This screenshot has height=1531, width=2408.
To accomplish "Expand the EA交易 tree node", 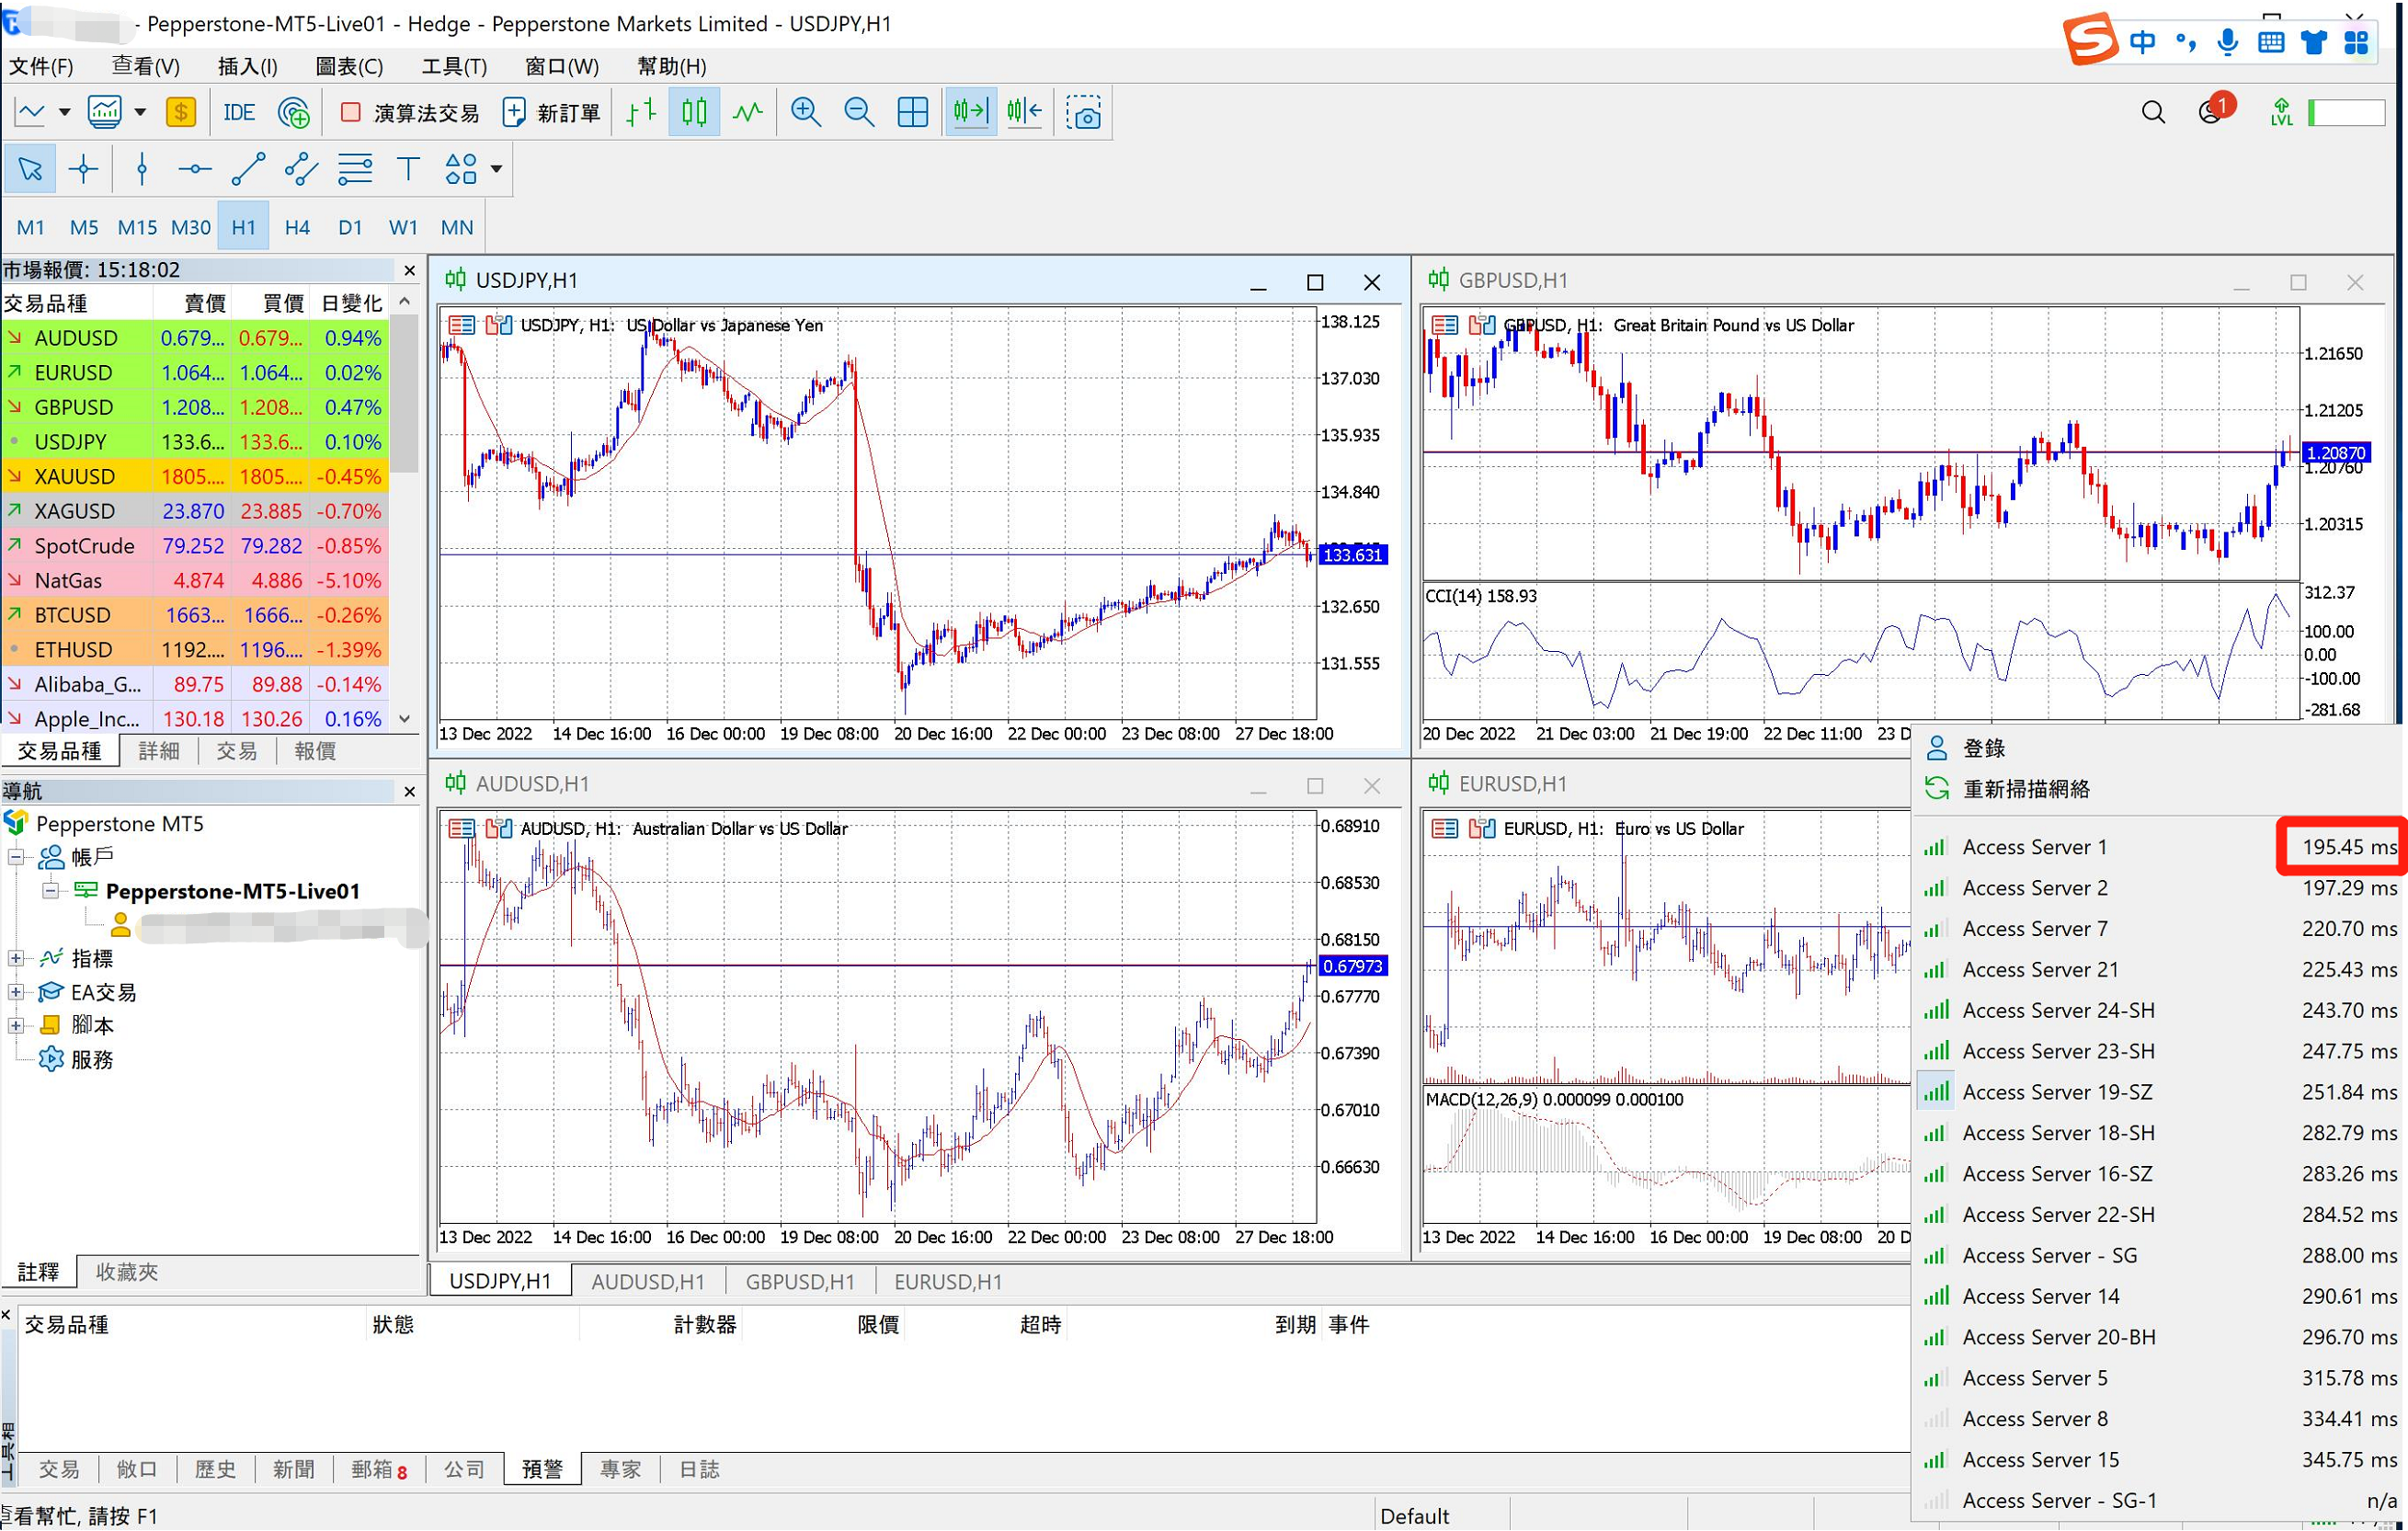I will [16, 993].
